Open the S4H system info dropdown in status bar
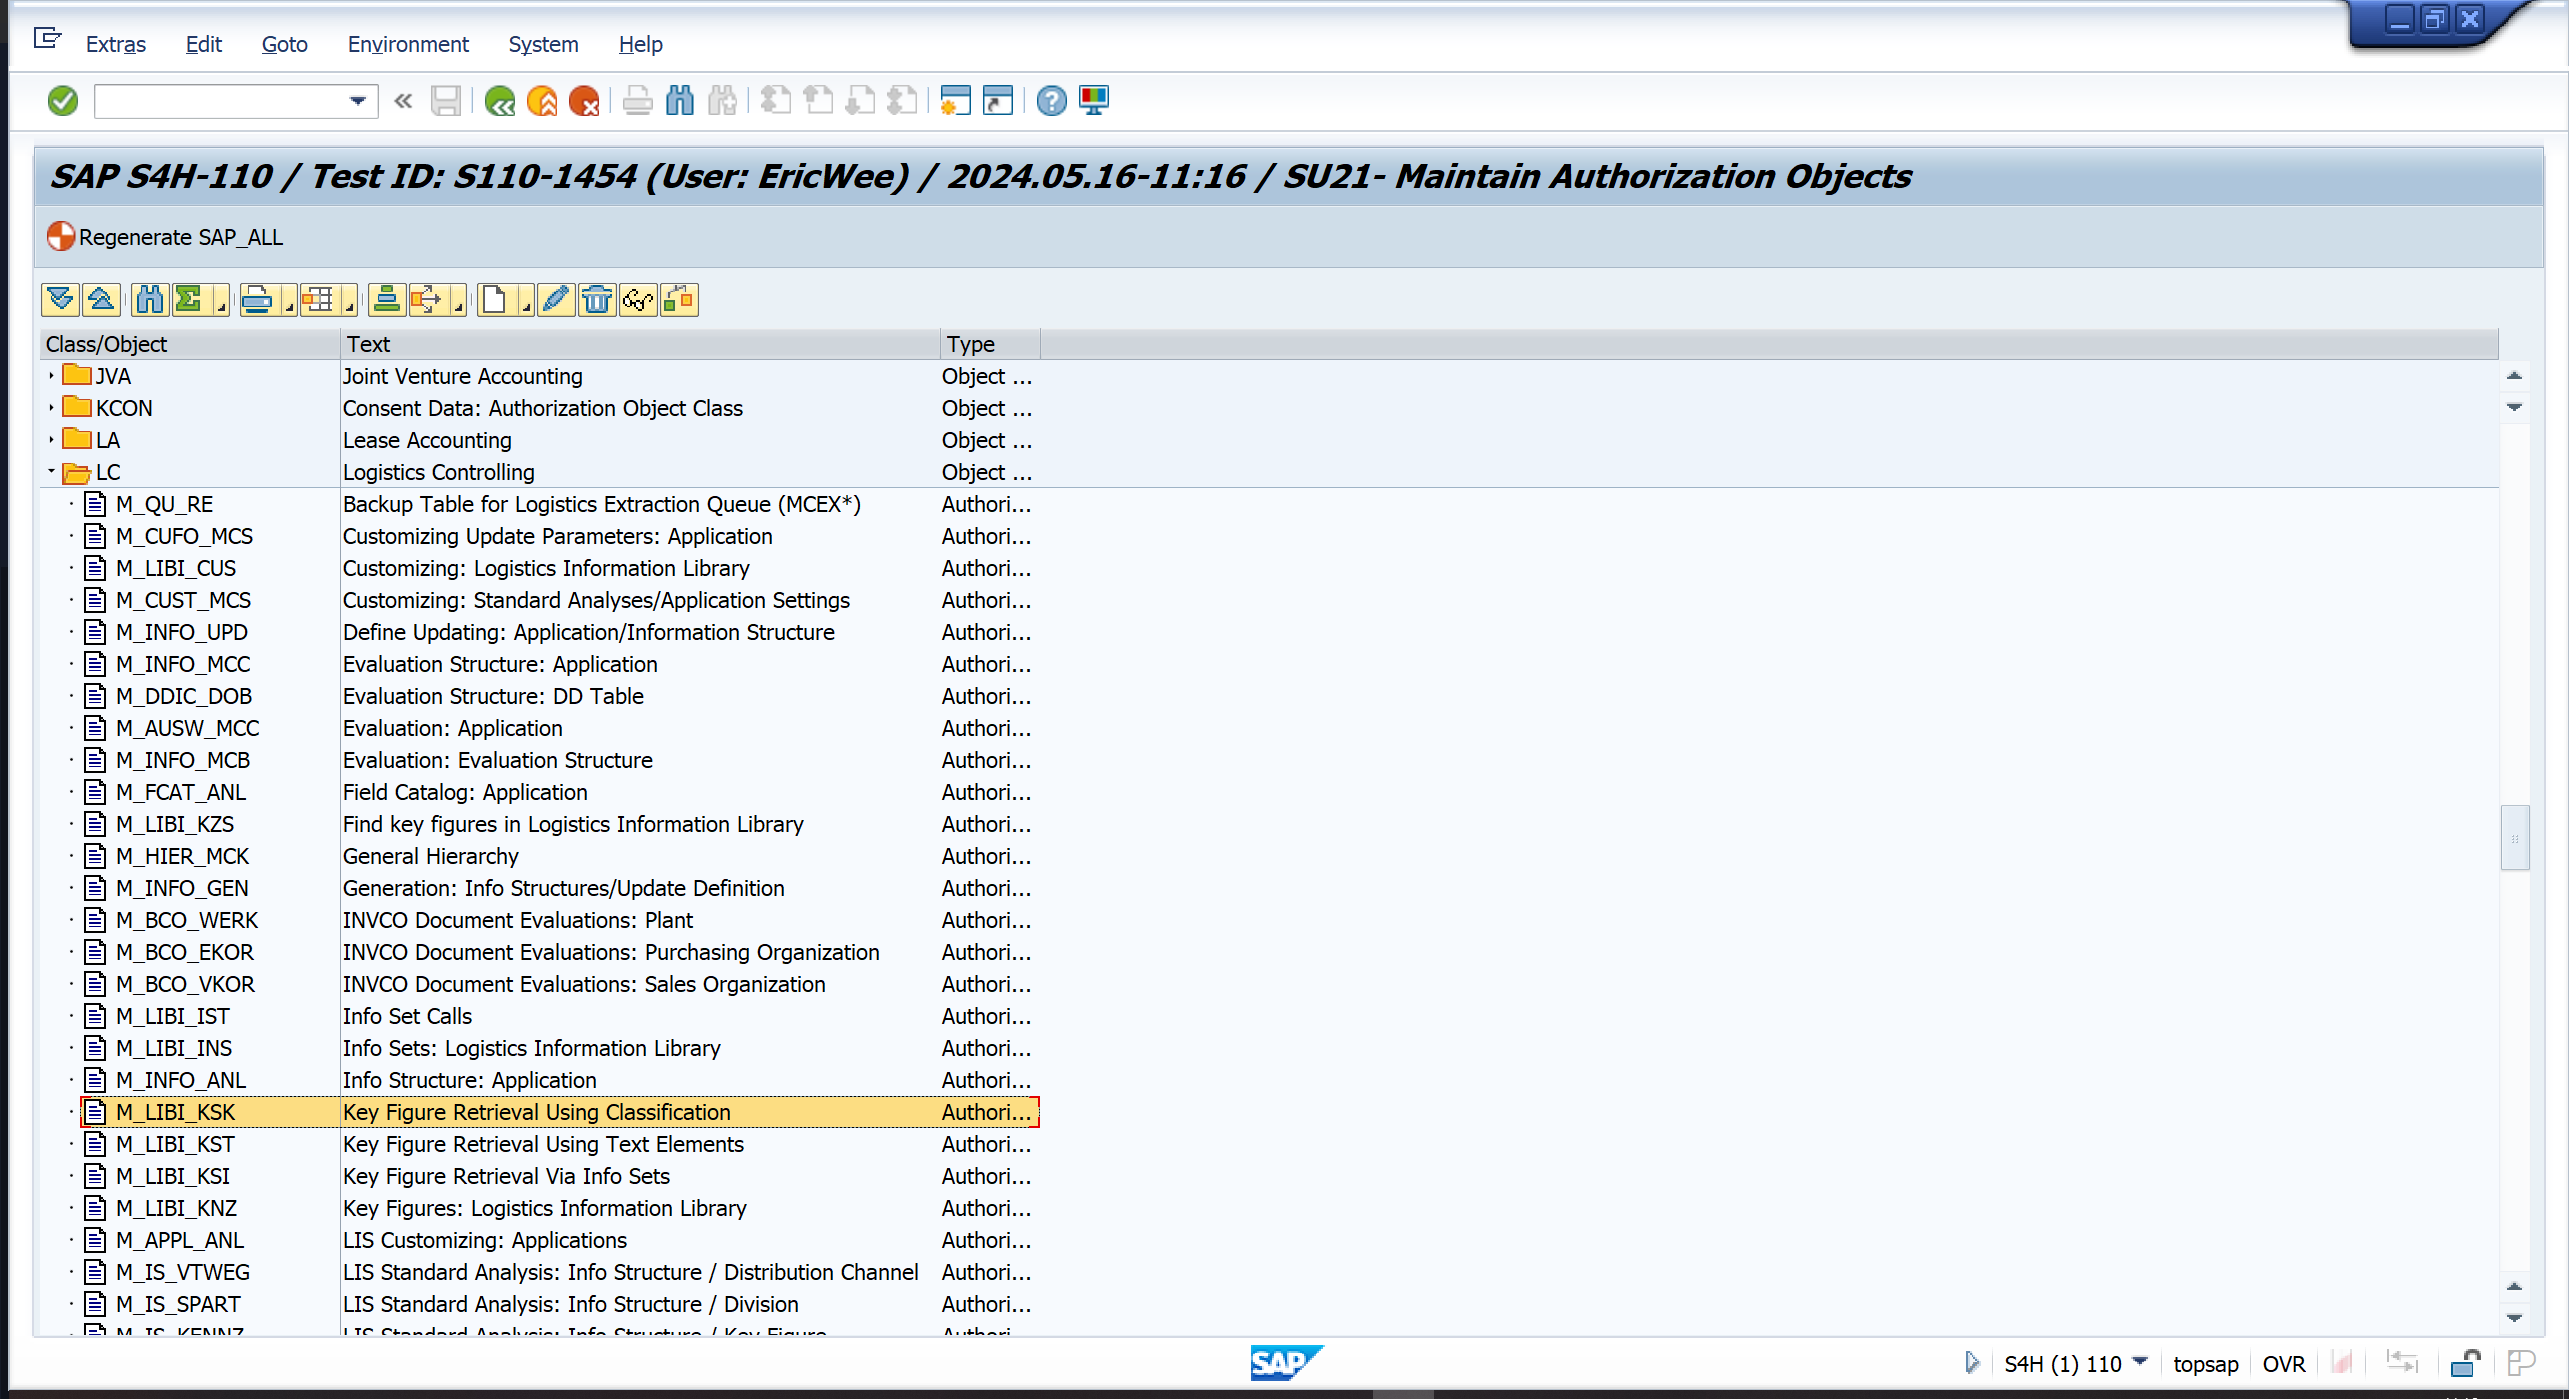2569x1399 pixels. [2139, 1363]
